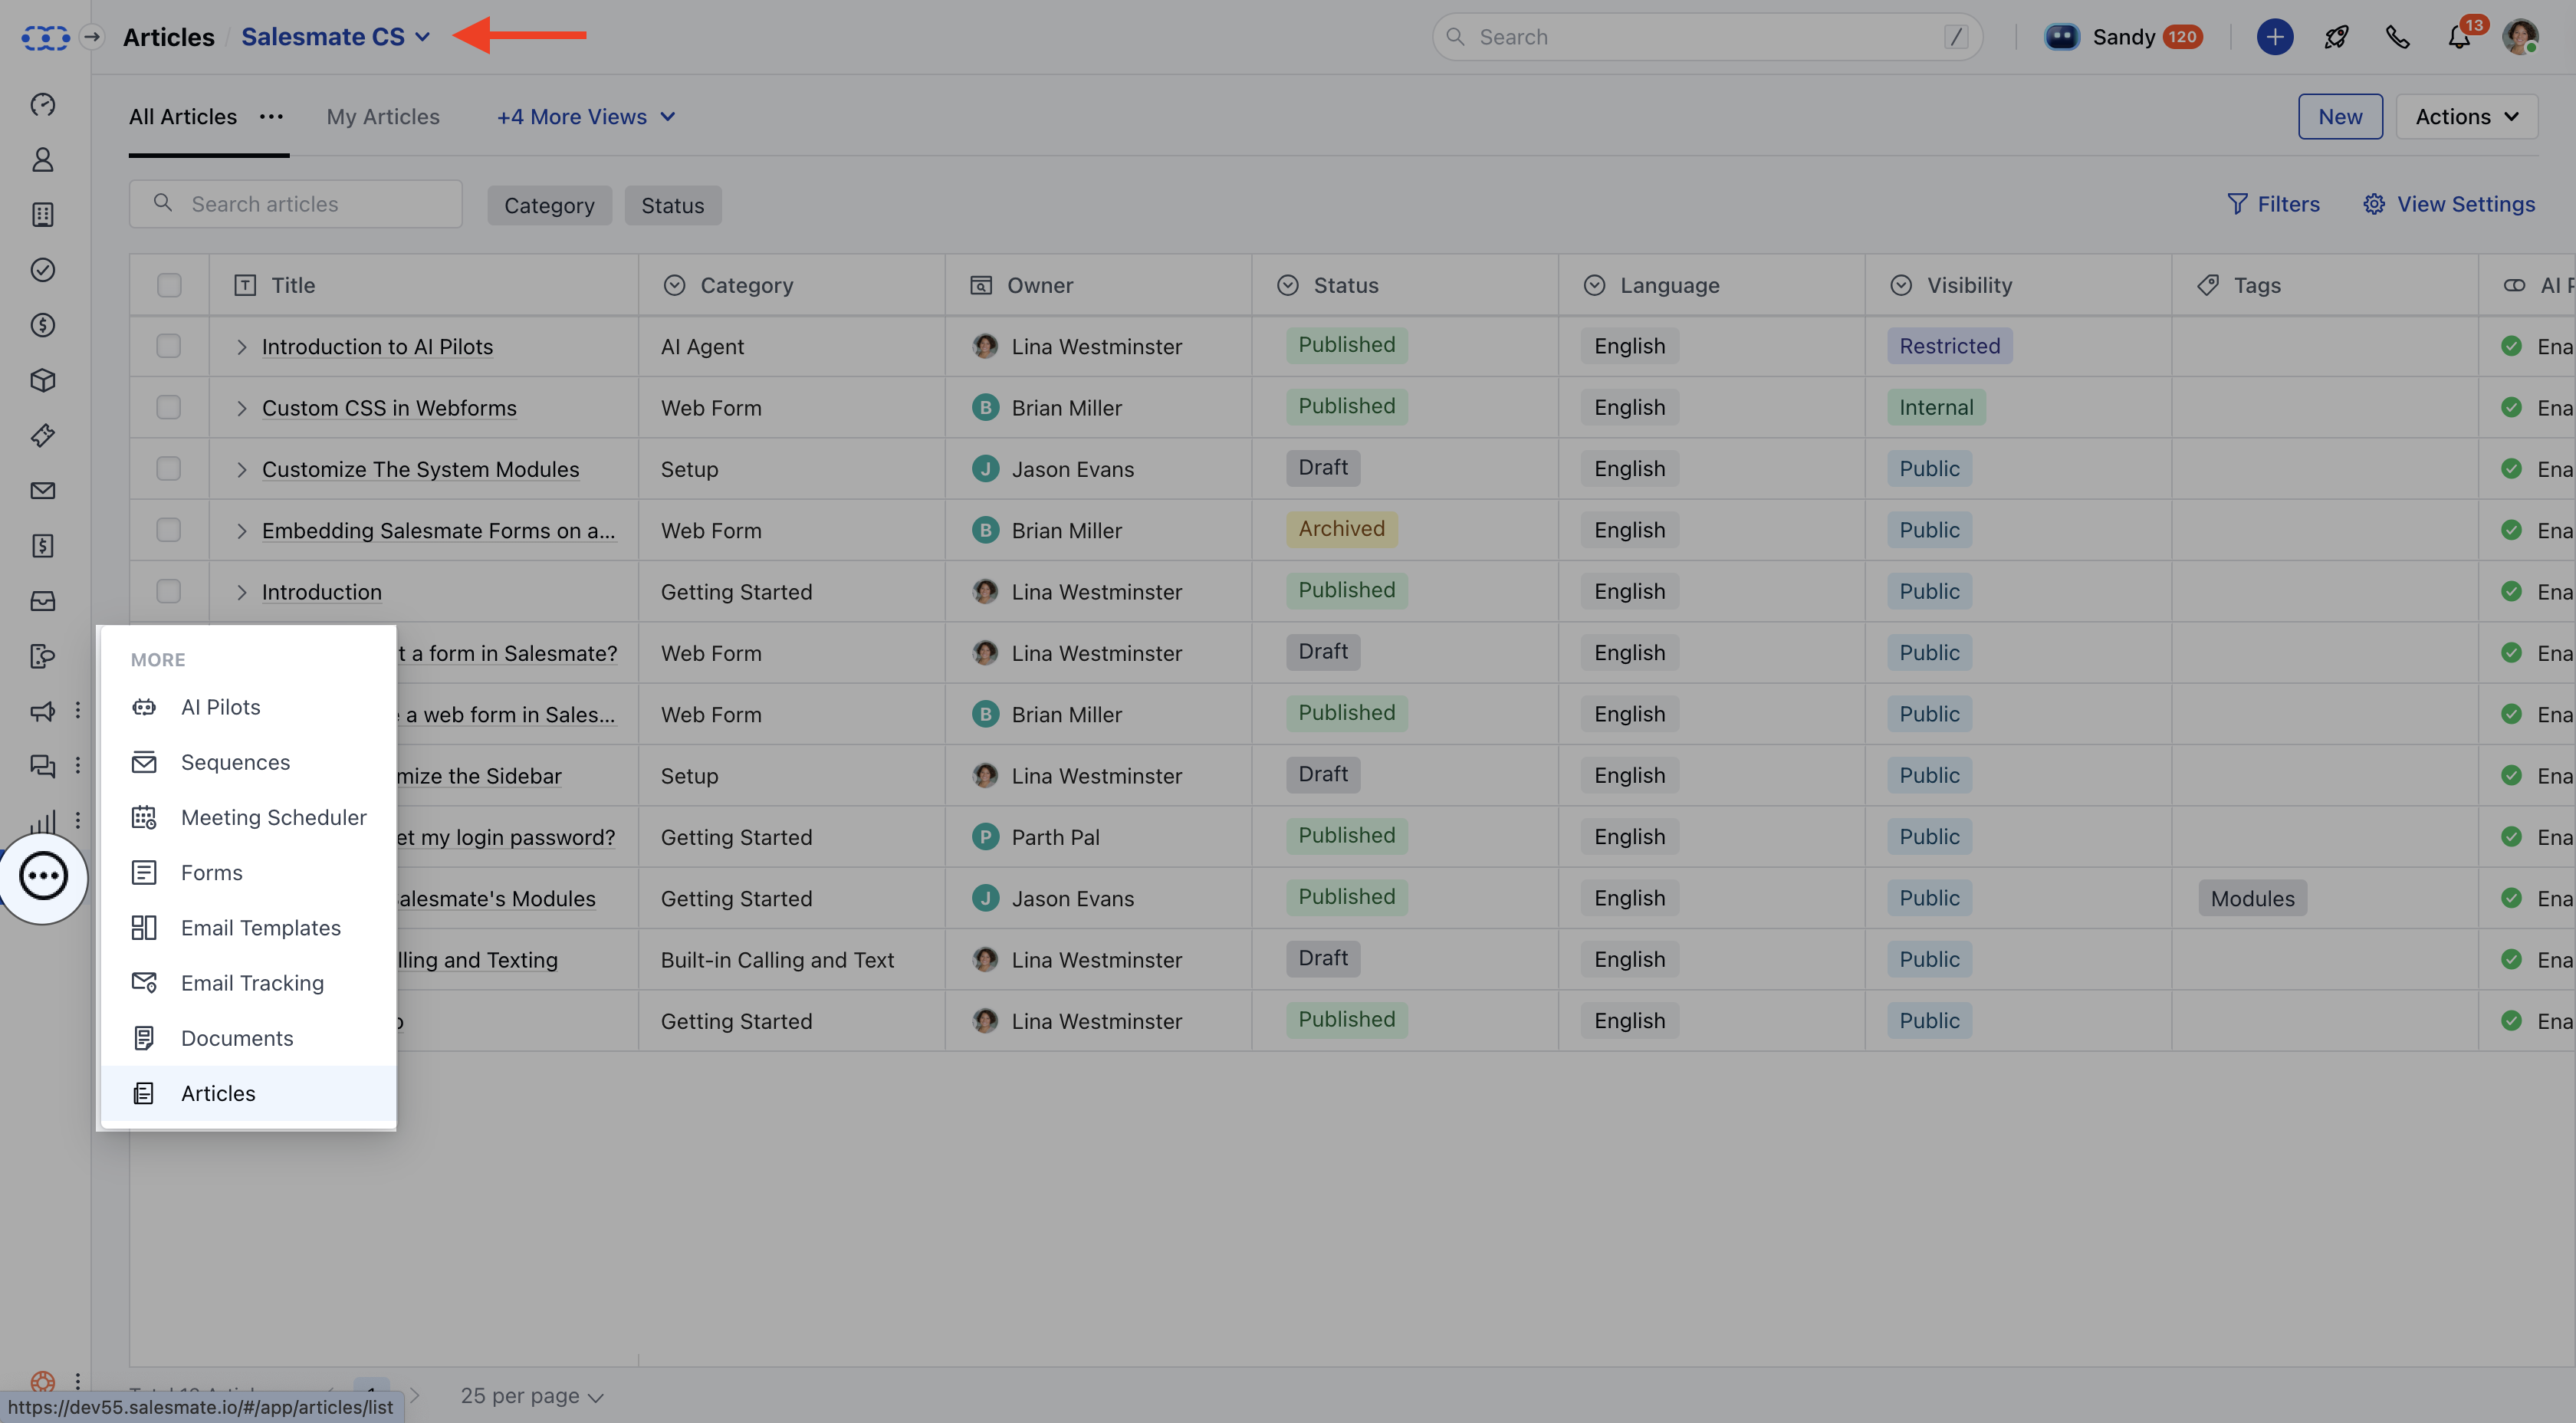Image resolution: width=2576 pixels, height=1423 pixels.
Task: Select Email Templates from the More menu
Action: (260, 928)
